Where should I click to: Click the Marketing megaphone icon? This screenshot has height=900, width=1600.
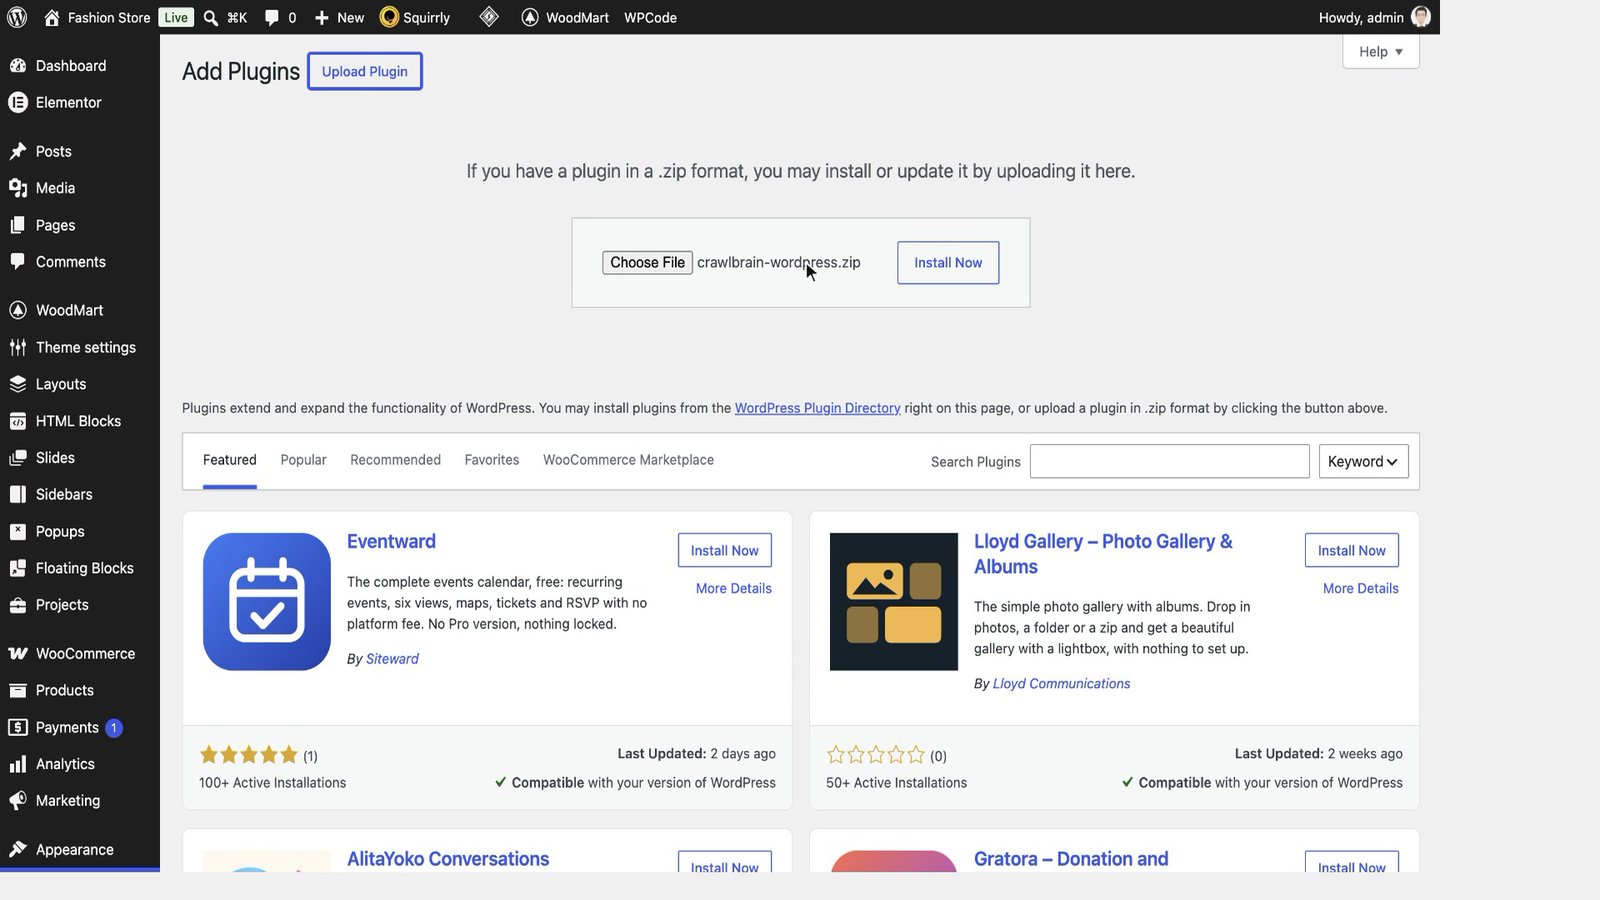coord(18,800)
